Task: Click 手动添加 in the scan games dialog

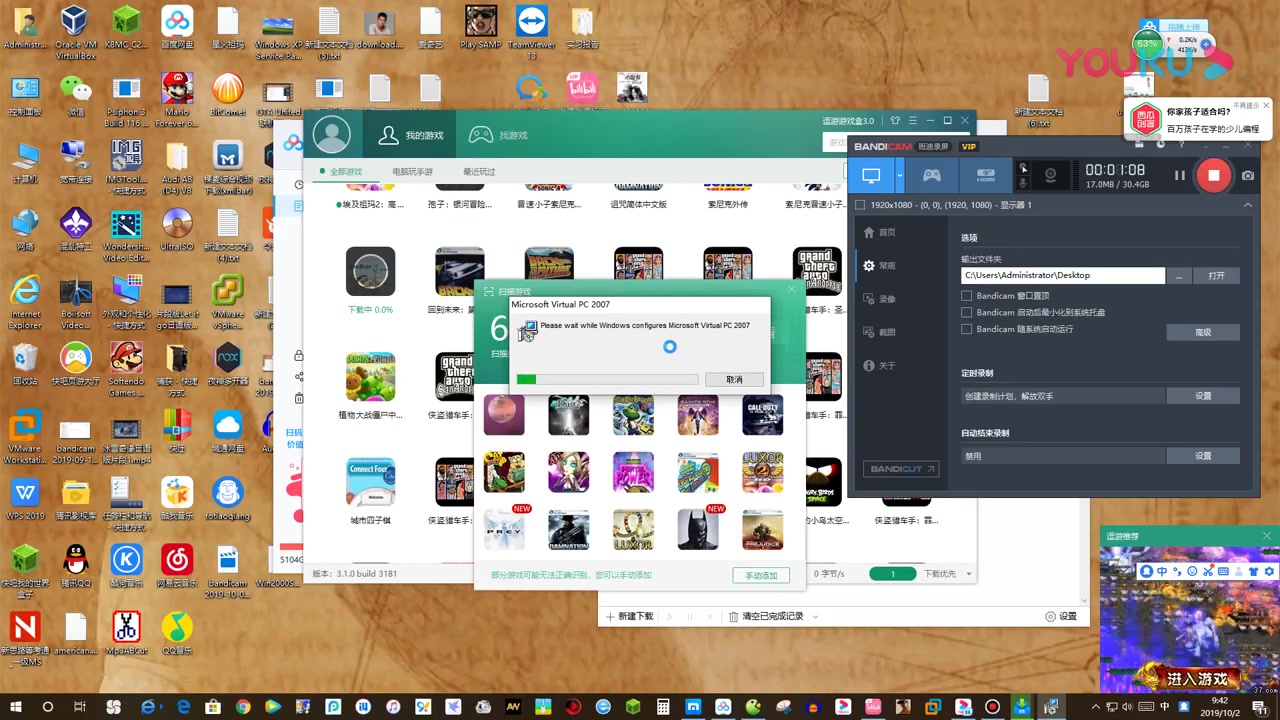Action: pos(761,575)
